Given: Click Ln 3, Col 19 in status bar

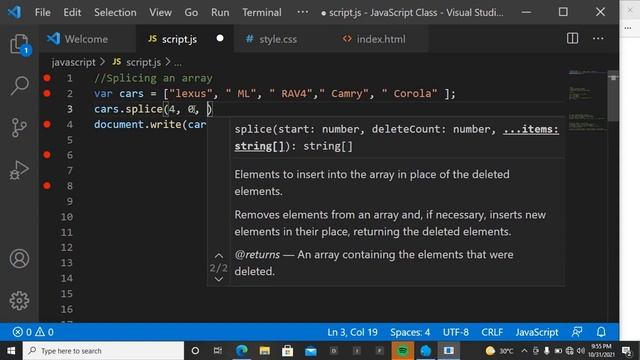Looking at the screenshot, I should click(x=352, y=332).
